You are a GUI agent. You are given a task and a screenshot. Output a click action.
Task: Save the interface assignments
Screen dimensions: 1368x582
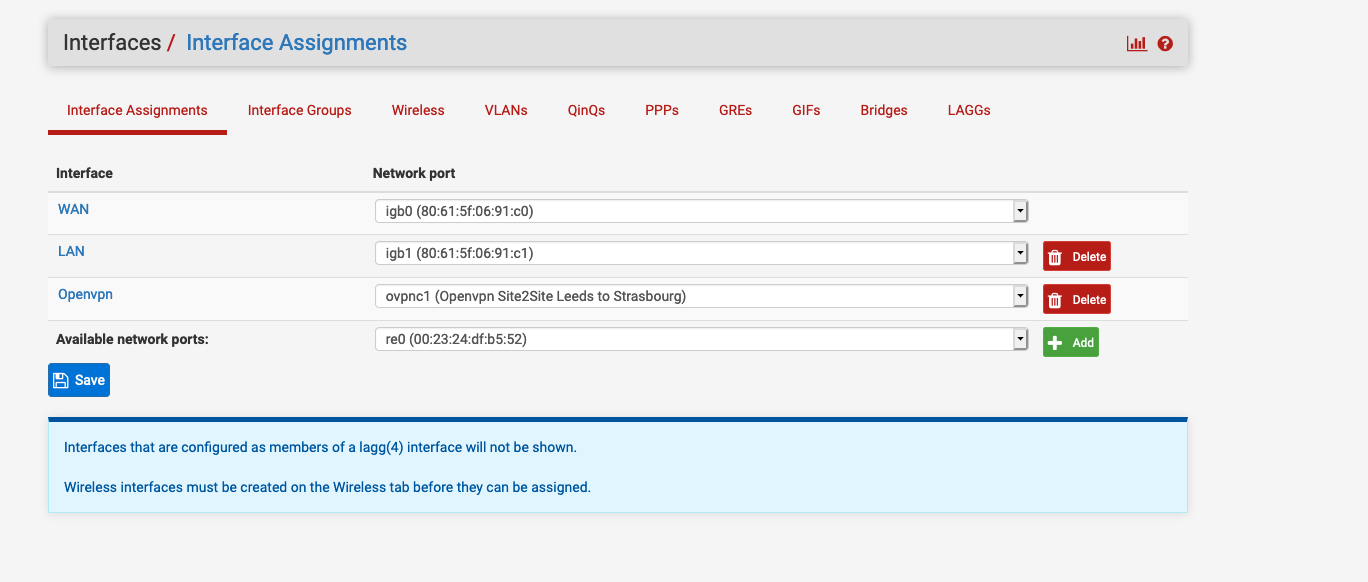point(79,380)
